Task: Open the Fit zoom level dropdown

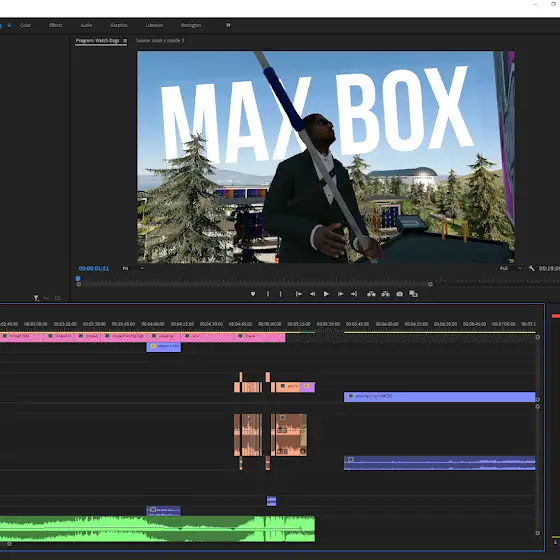Action: point(133,268)
